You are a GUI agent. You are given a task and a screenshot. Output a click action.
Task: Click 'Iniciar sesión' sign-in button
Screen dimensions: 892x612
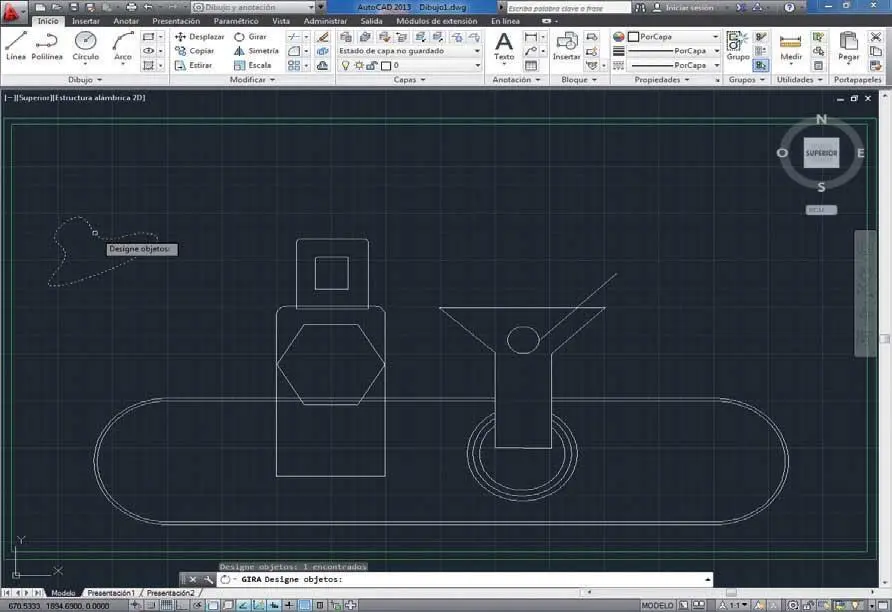pos(683,7)
